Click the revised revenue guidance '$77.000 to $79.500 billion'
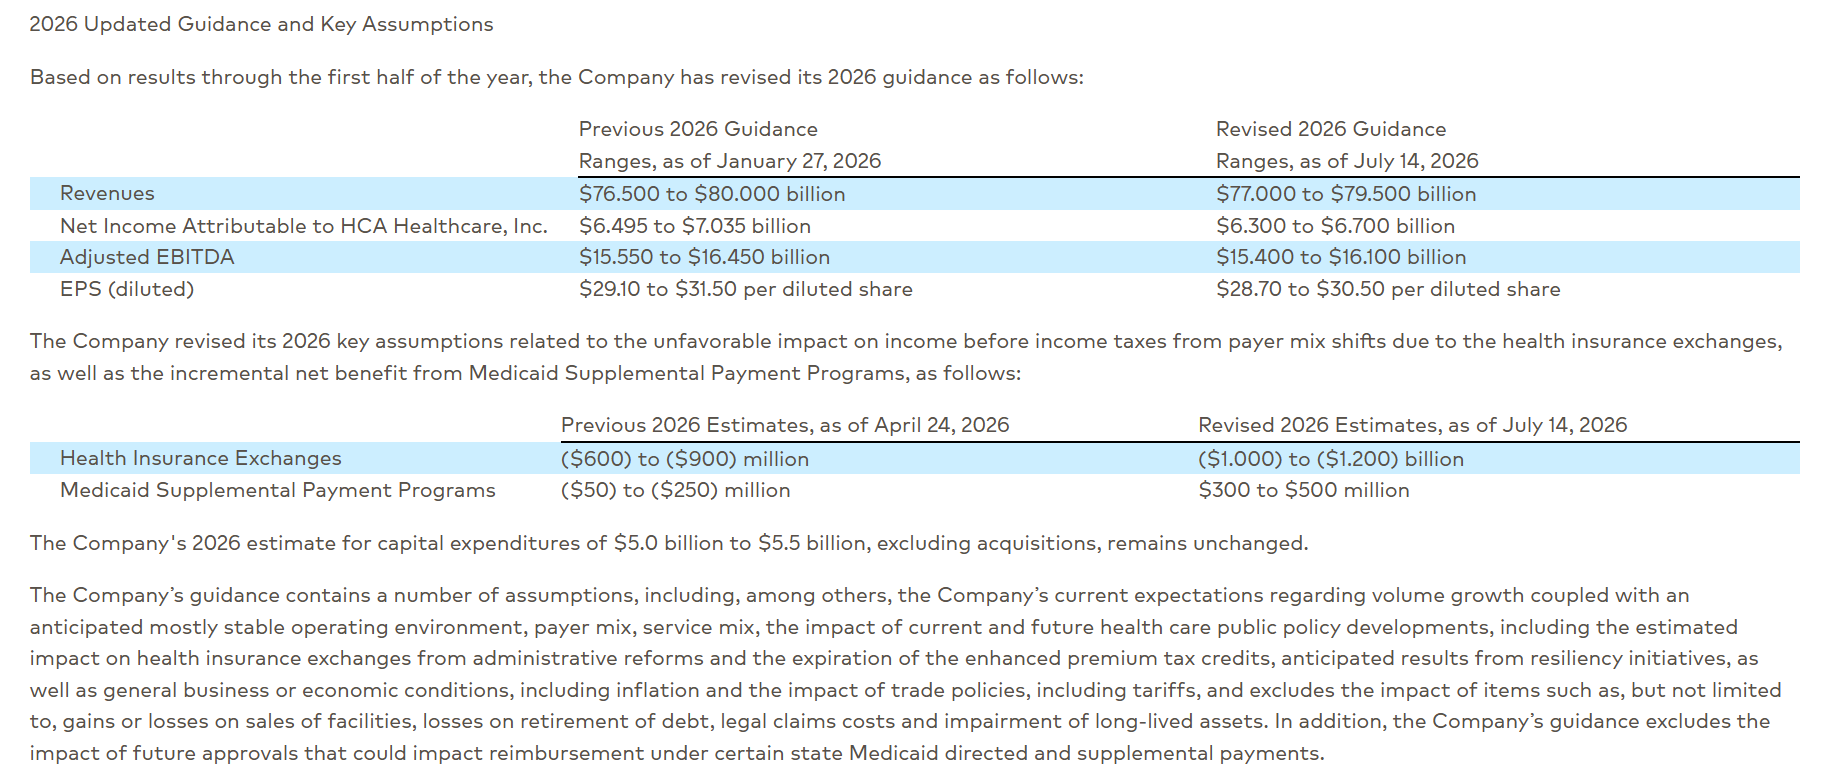The height and width of the screenshot is (778, 1837). point(1346,194)
